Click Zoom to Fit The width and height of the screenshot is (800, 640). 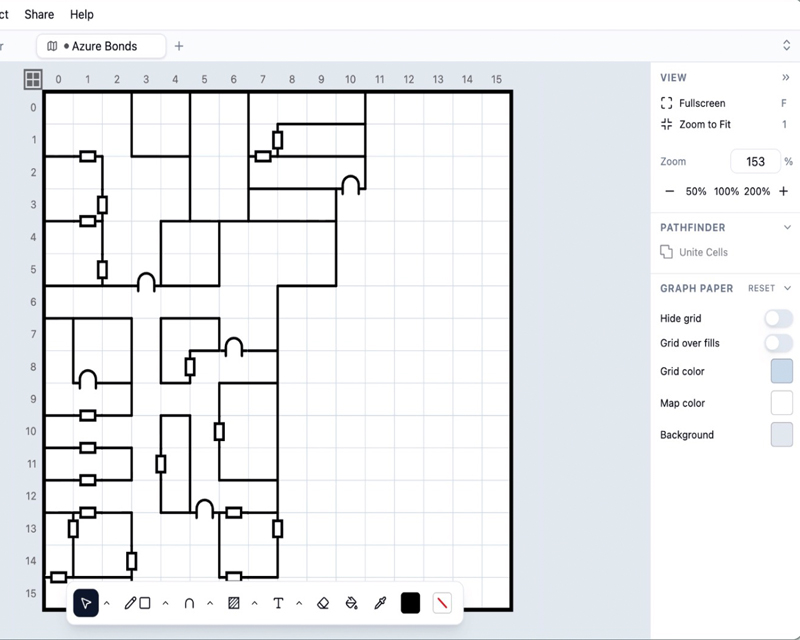tap(705, 125)
